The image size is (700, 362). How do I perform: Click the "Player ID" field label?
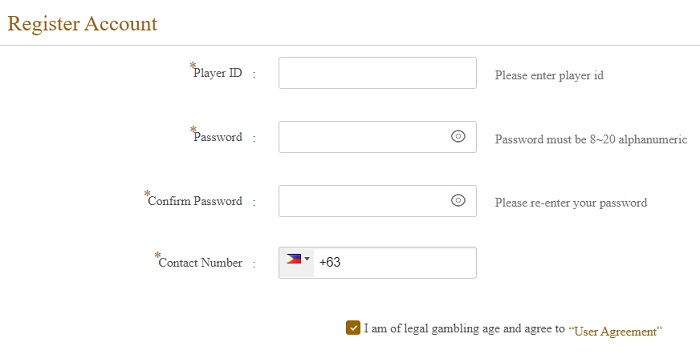218,73
